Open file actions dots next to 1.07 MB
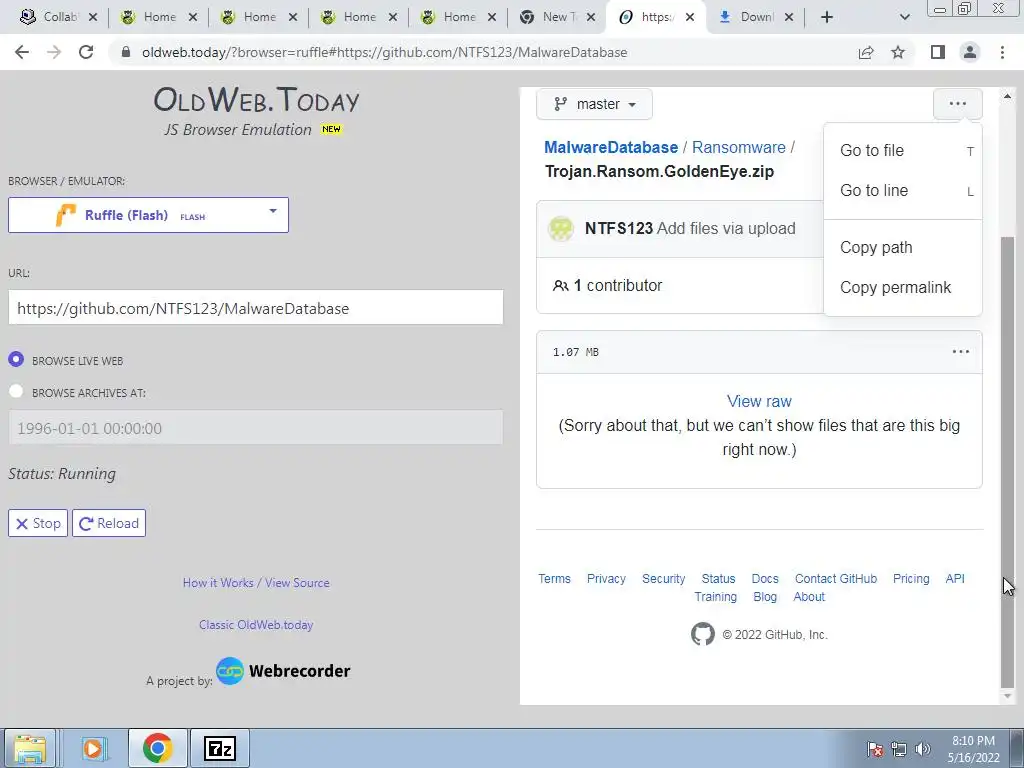The height and width of the screenshot is (768, 1024). [x=961, y=351]
